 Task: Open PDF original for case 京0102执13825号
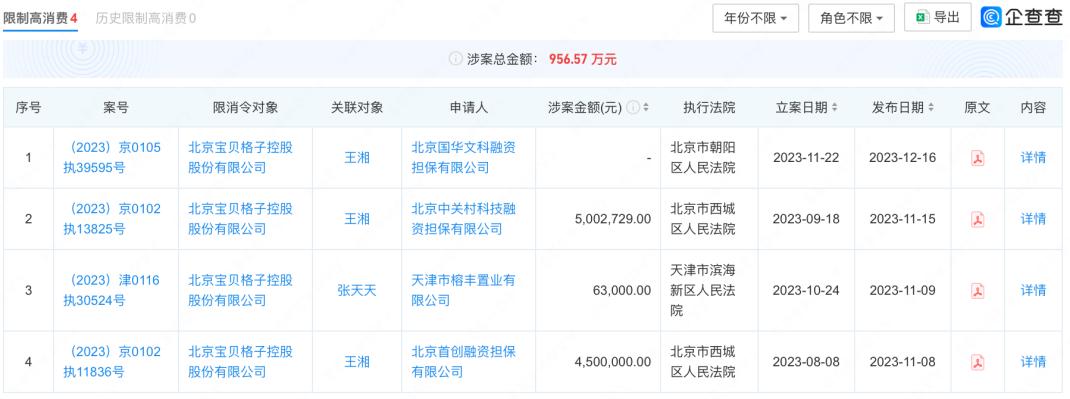tap(978, 220)
